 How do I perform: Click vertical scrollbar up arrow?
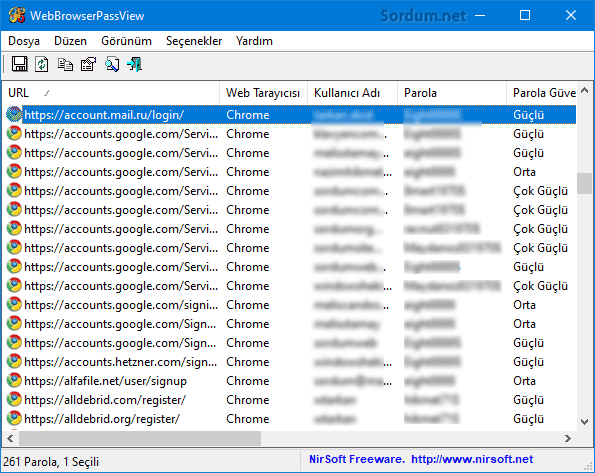click(x=584, y=90)
